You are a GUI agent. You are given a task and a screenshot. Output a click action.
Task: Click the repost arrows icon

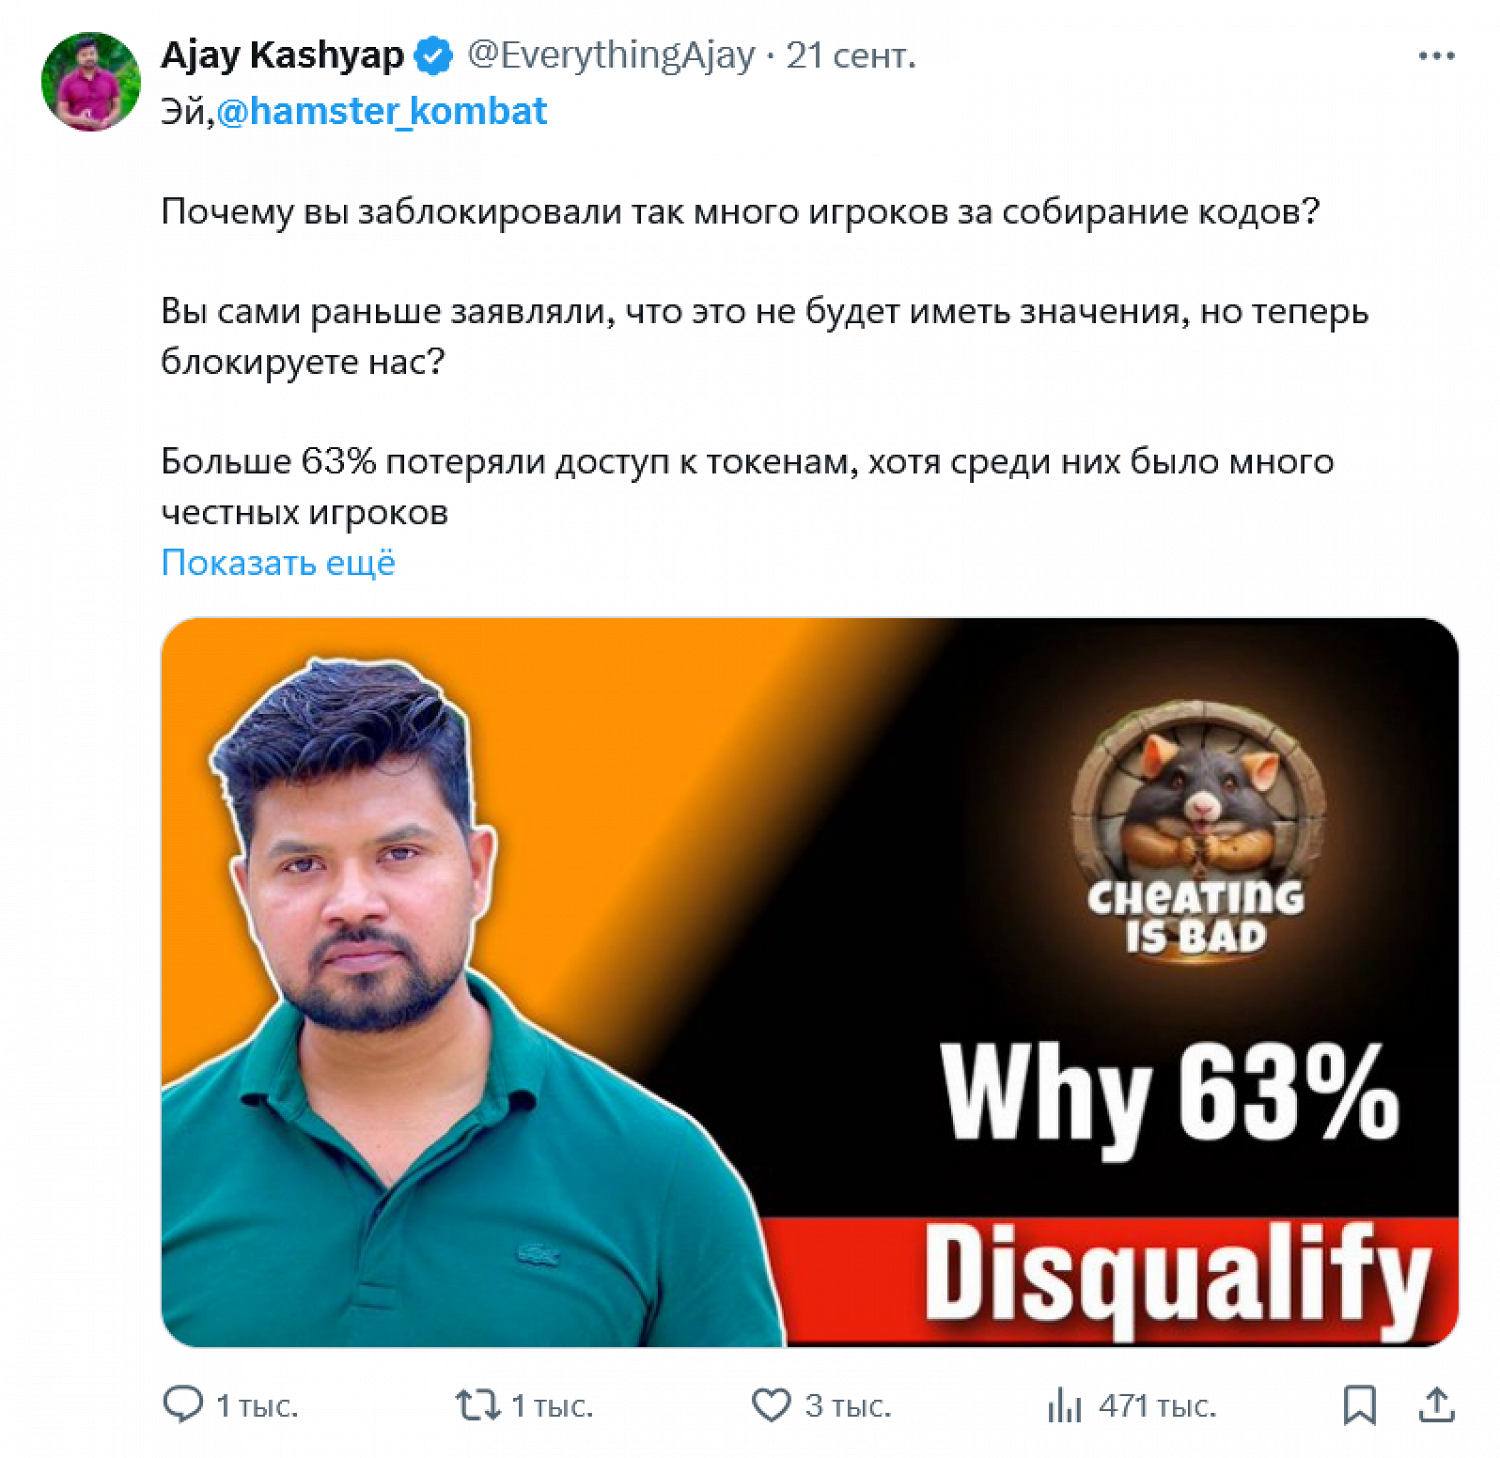478,1405
